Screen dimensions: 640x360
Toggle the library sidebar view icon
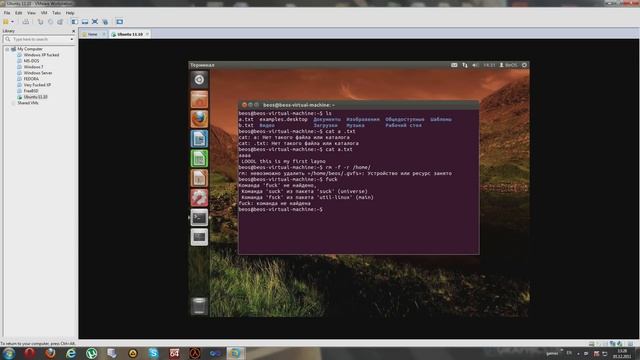pyautogui.click(x=74, y=22)
